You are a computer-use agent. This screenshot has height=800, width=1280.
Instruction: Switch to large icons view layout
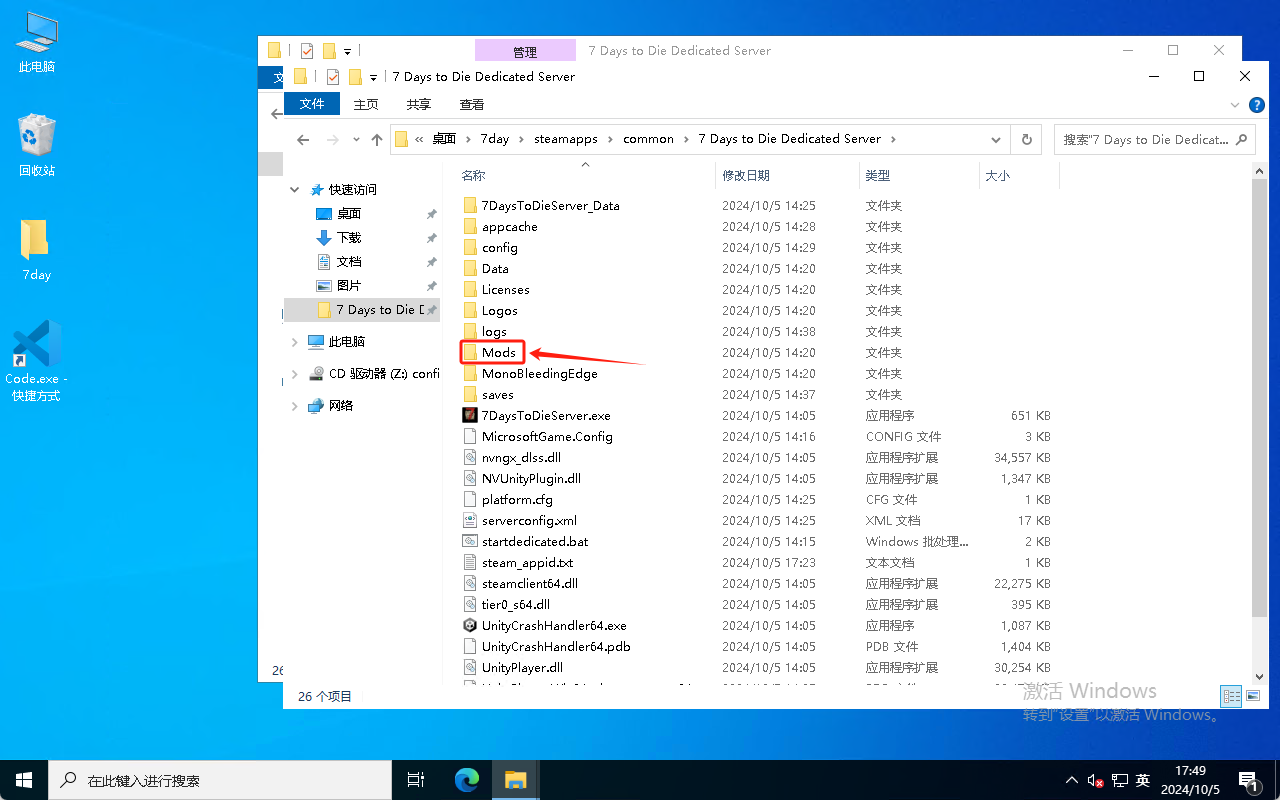pyautogui.click(x=1251, y=696)
